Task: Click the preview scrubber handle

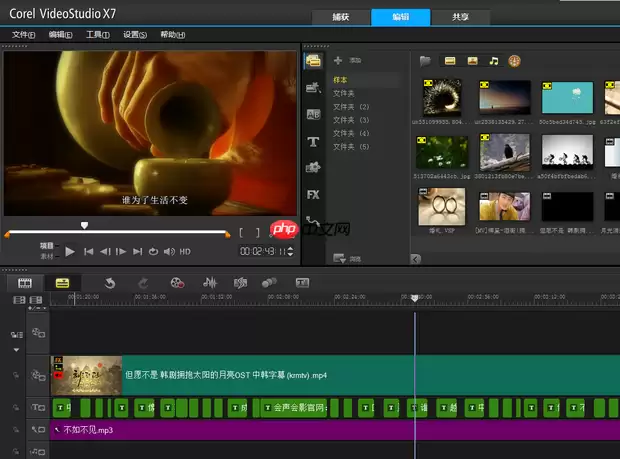Action: [84, 226]
